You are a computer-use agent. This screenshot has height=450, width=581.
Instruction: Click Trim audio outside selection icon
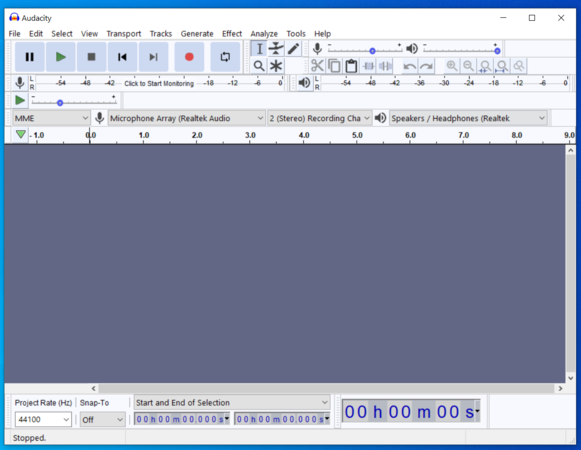point(368,66)
